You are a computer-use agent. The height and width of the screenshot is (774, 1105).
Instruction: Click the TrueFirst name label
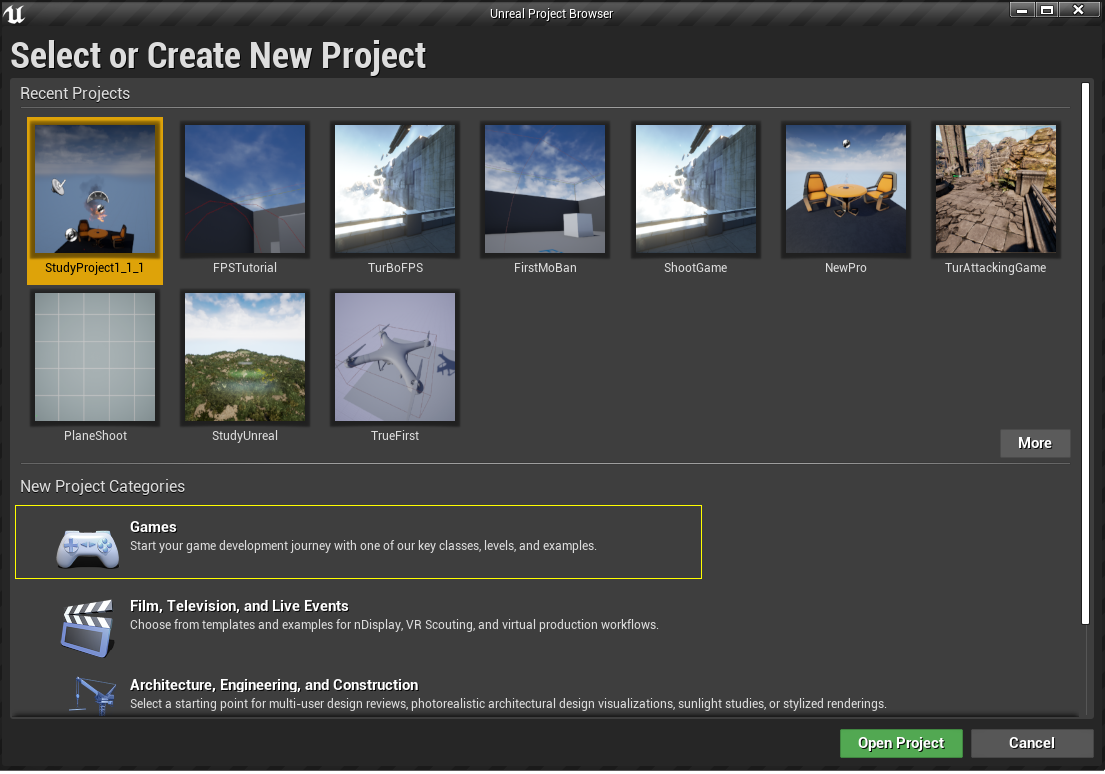tap(395, 436)
